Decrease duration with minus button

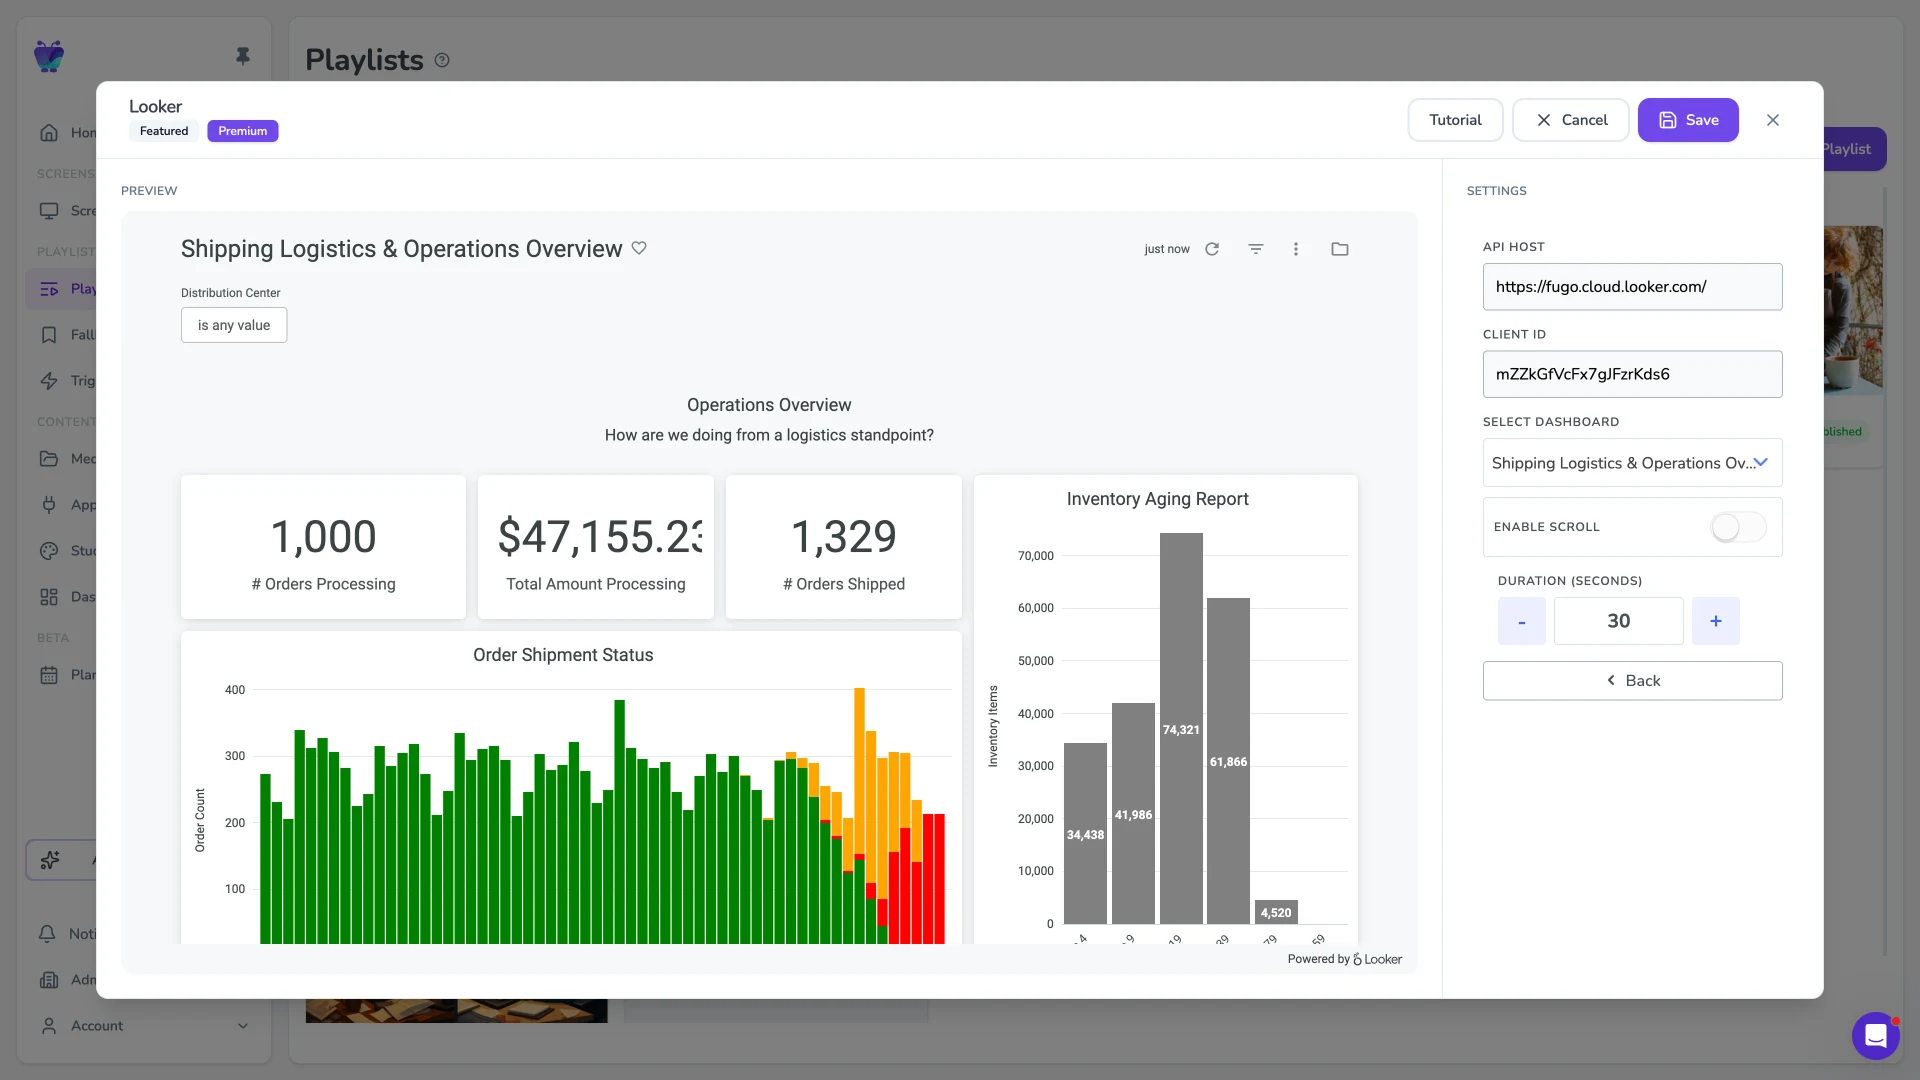click(x=1521, y=621)
